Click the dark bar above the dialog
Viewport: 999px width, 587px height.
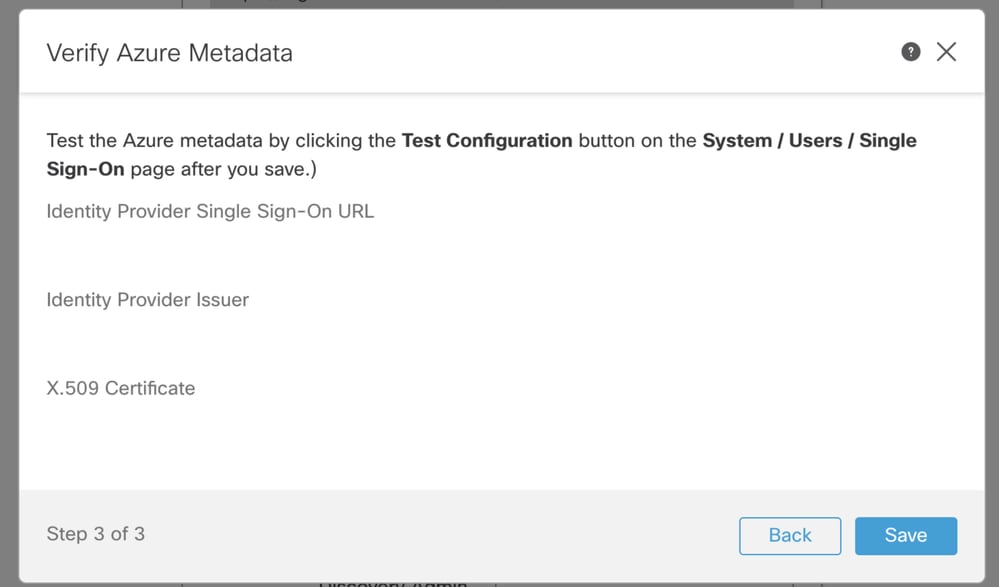coord(501,4)
